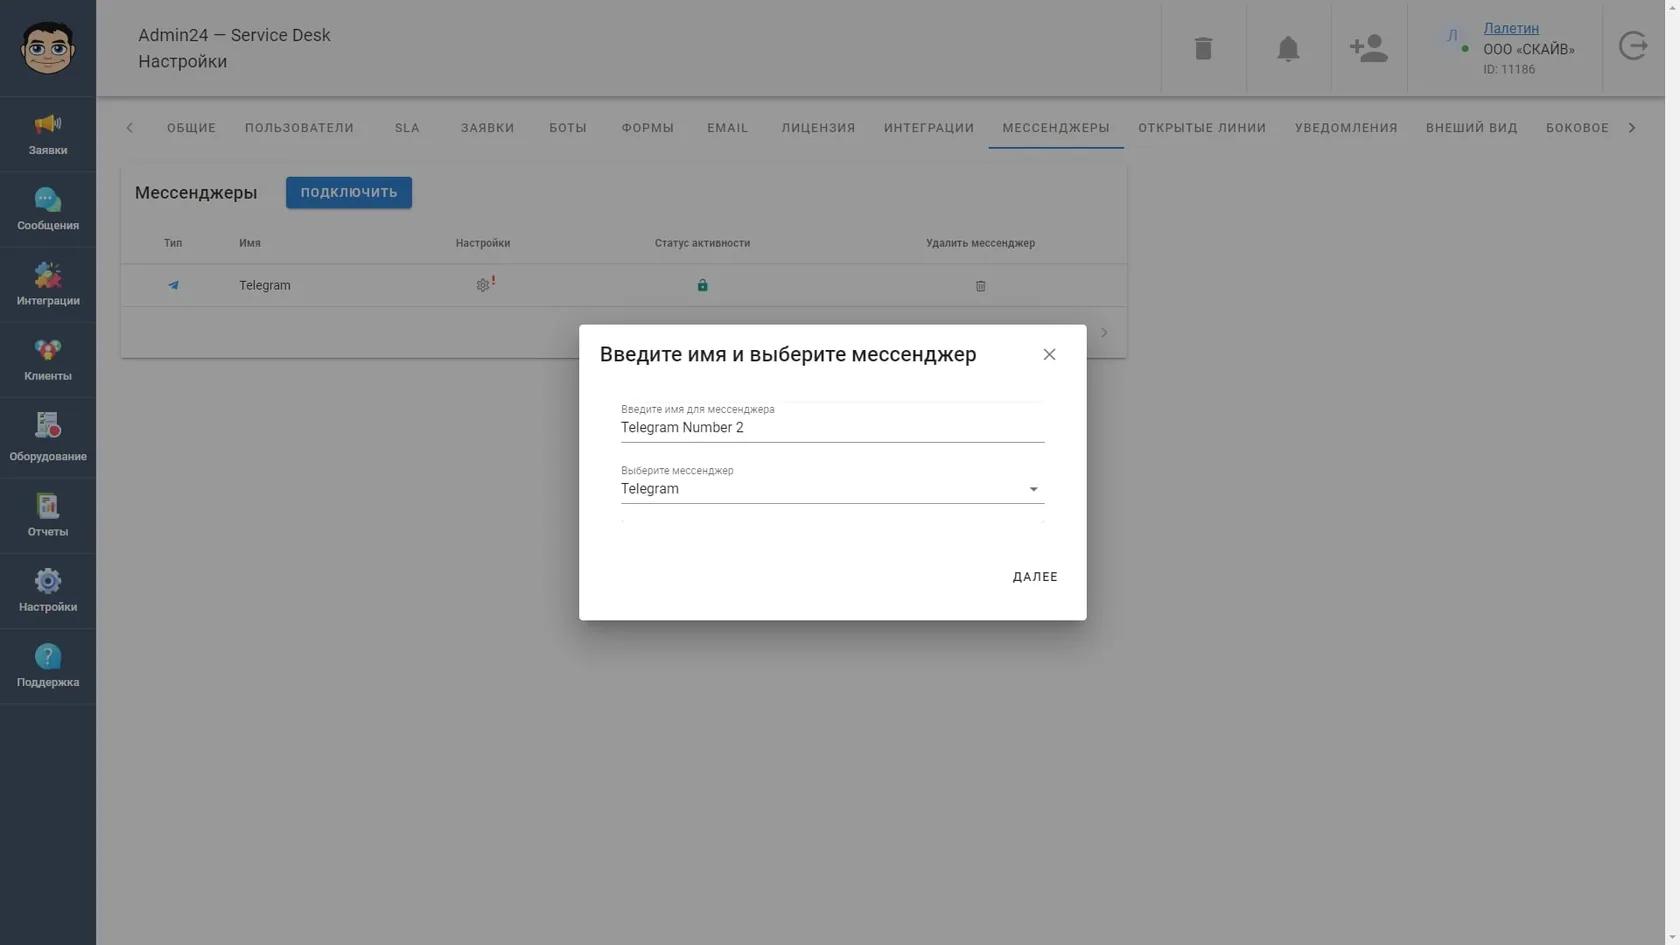
Task: Click the Telegram name cell in table
Action: [265, 285]
